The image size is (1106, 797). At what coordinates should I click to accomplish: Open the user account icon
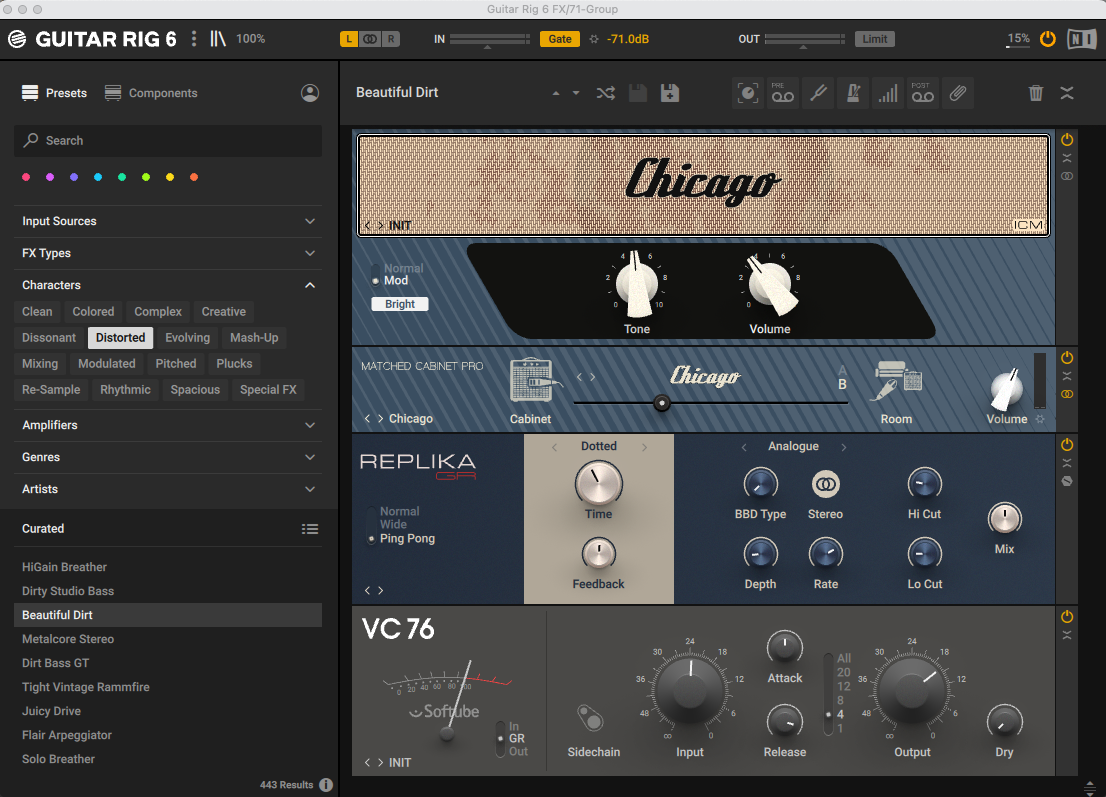(310, 93)
